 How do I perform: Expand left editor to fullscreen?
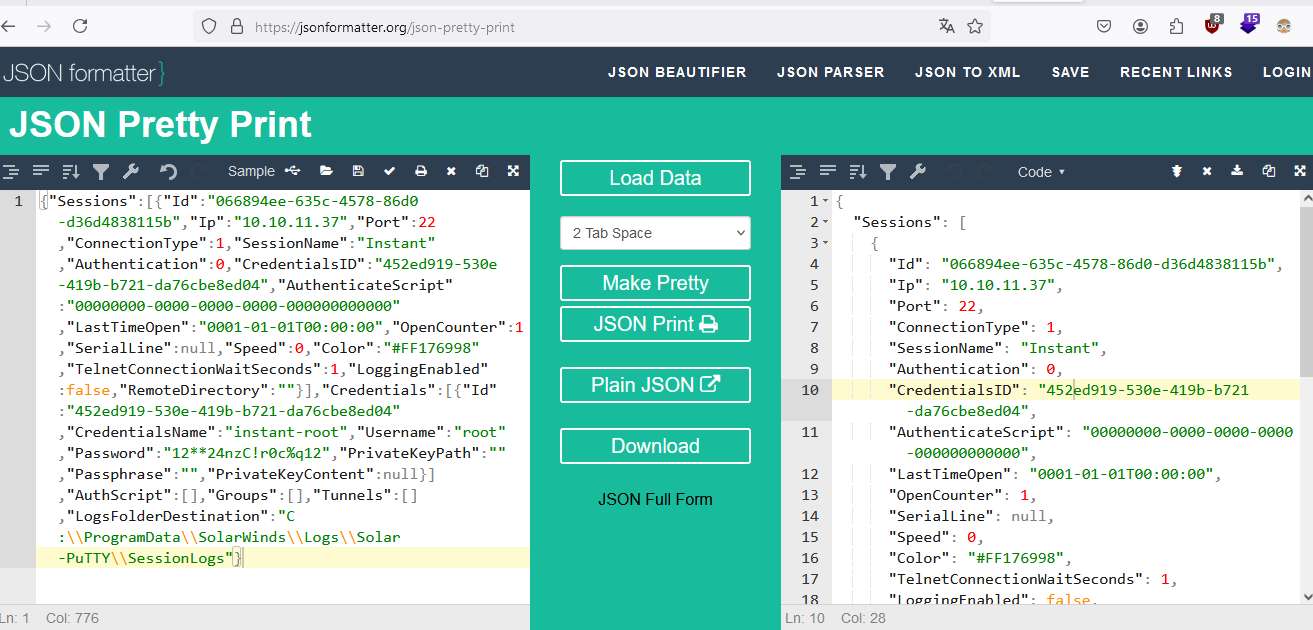point(513,171)
